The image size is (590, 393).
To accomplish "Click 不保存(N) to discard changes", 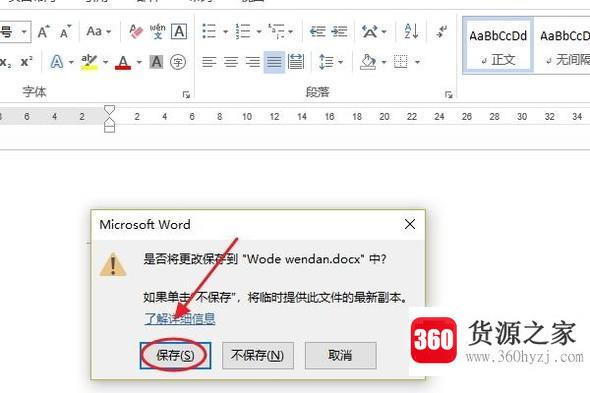I will 258,355.
